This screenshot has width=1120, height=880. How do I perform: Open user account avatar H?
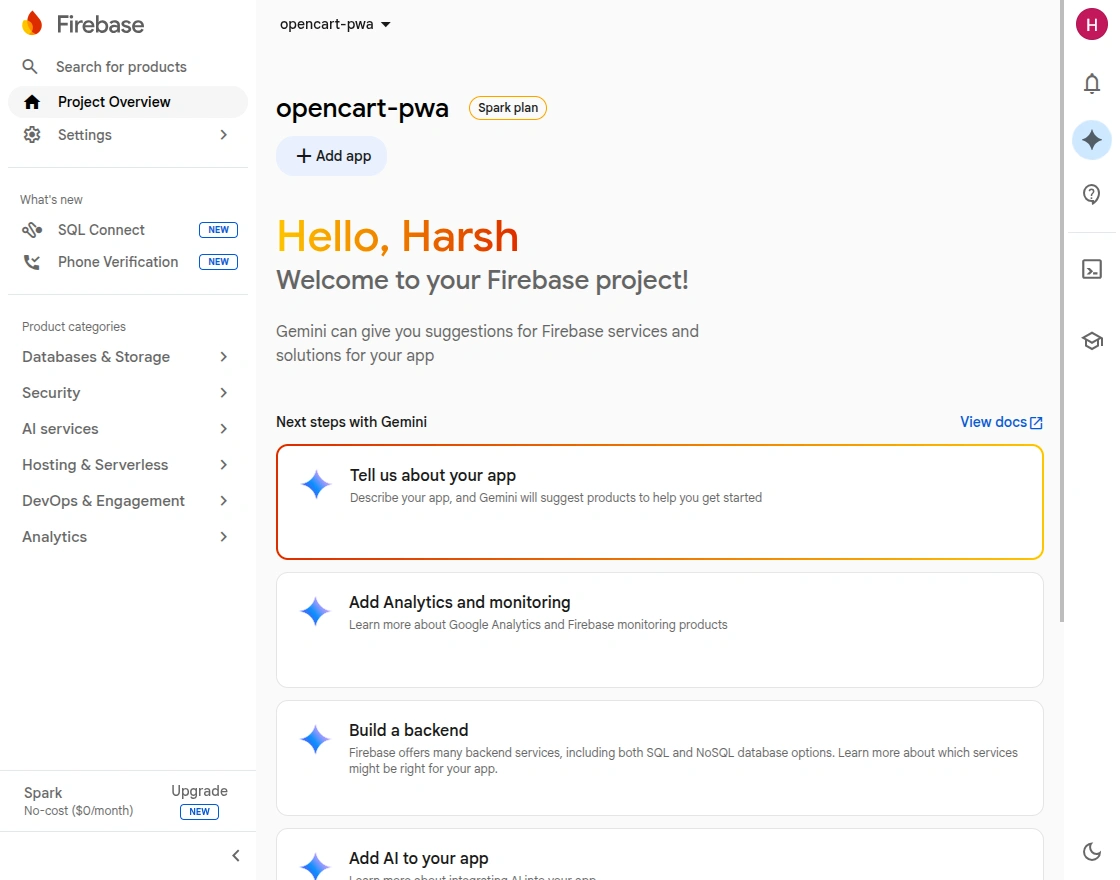(x=1091, y=24)
